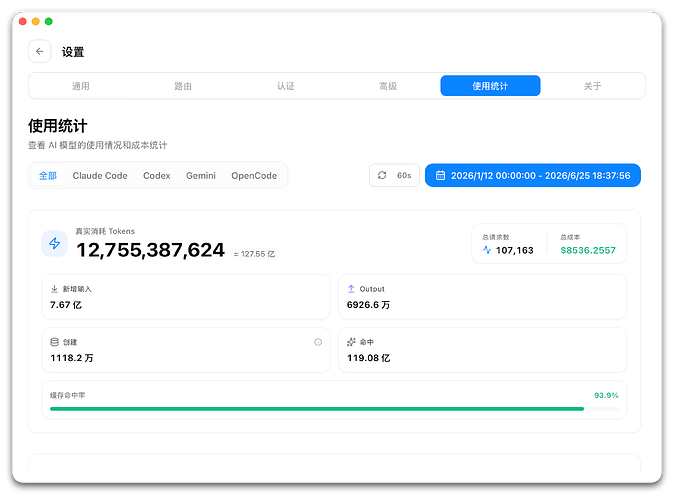The height and width of the screenshot is (499, 674).
Task: Filter statistics by Claude Code
Action: click(100, 175)
